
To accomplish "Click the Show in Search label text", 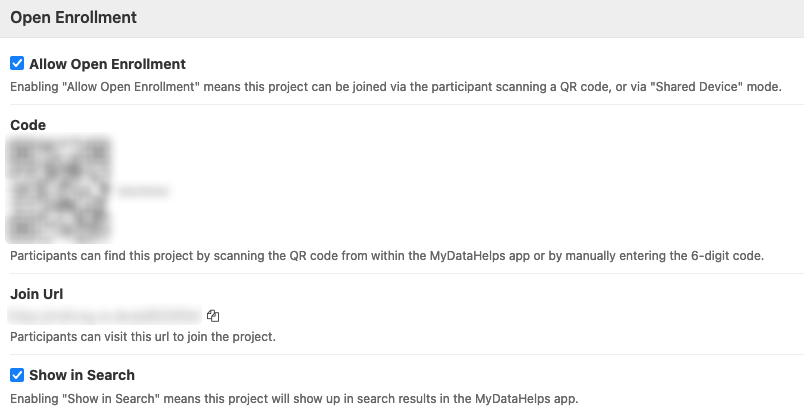I will point(82,375).
